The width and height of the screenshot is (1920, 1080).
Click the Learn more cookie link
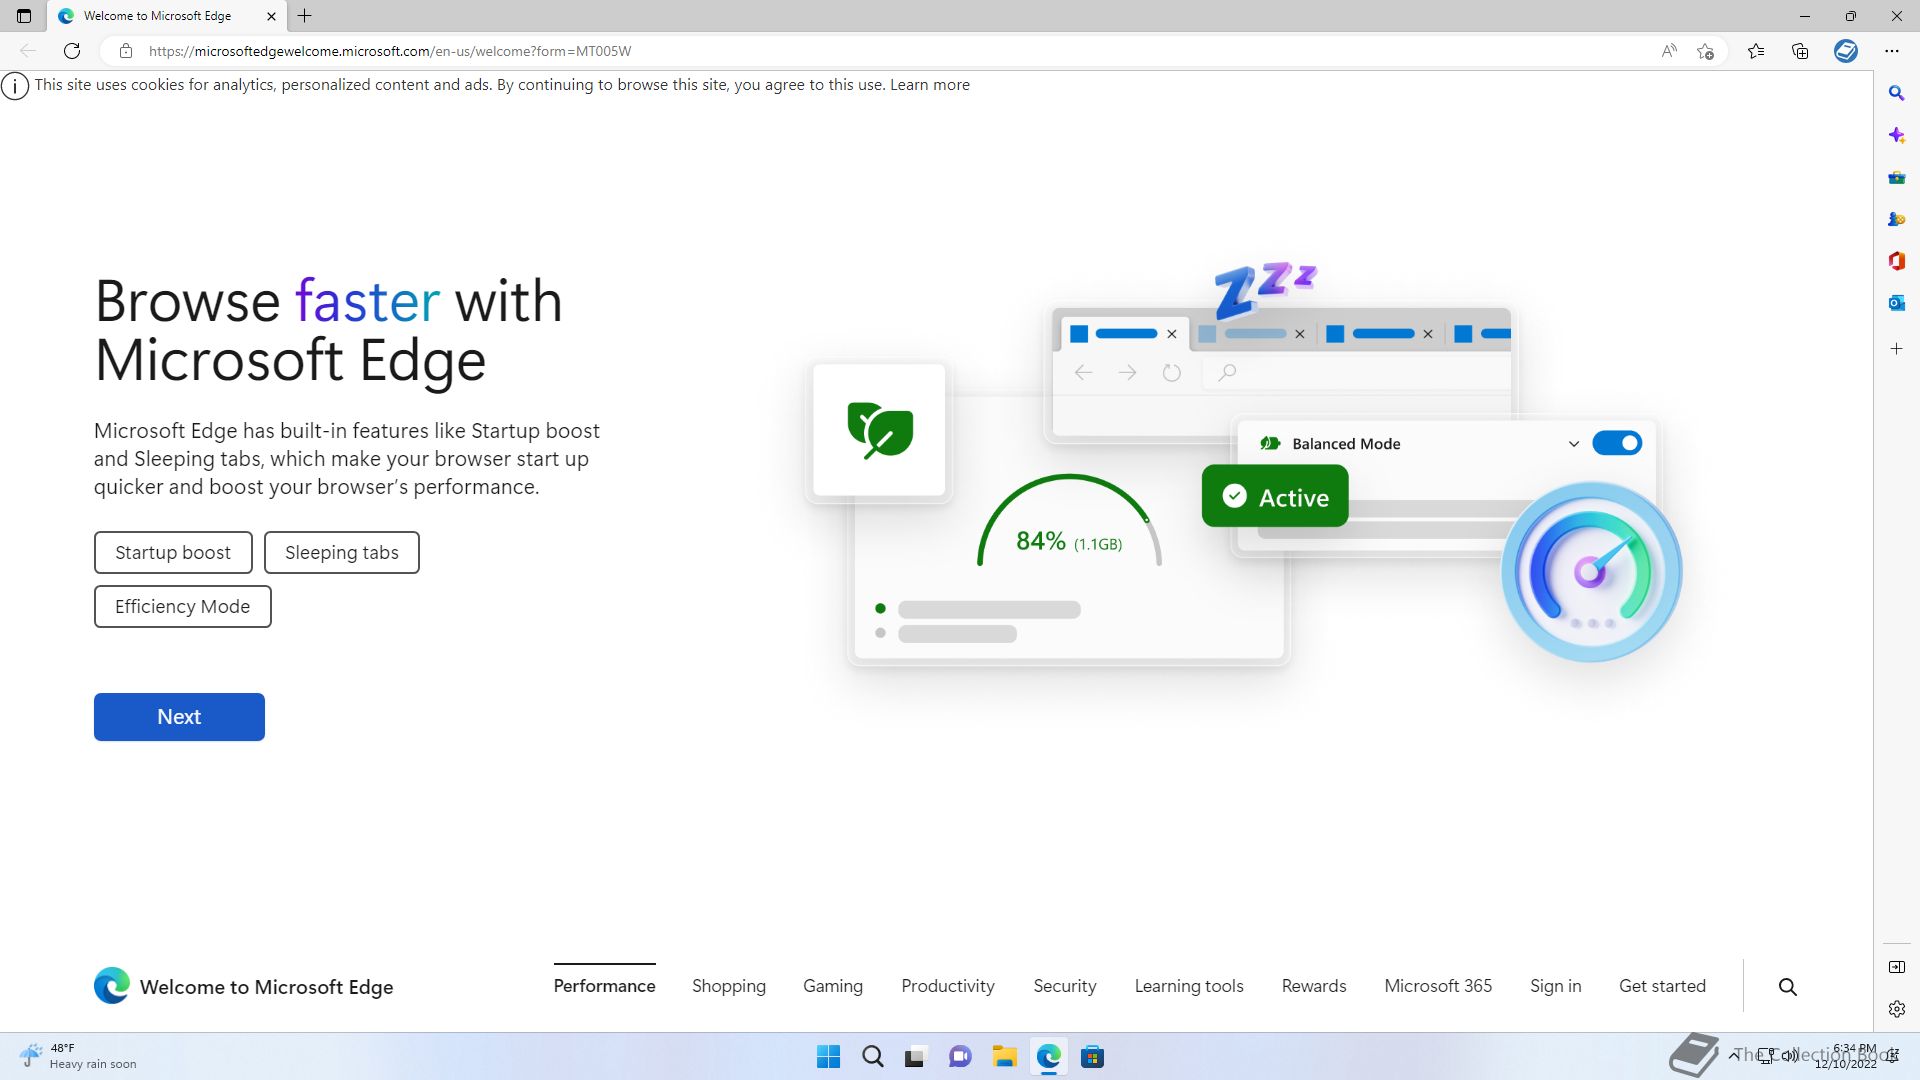pos(930,85)
